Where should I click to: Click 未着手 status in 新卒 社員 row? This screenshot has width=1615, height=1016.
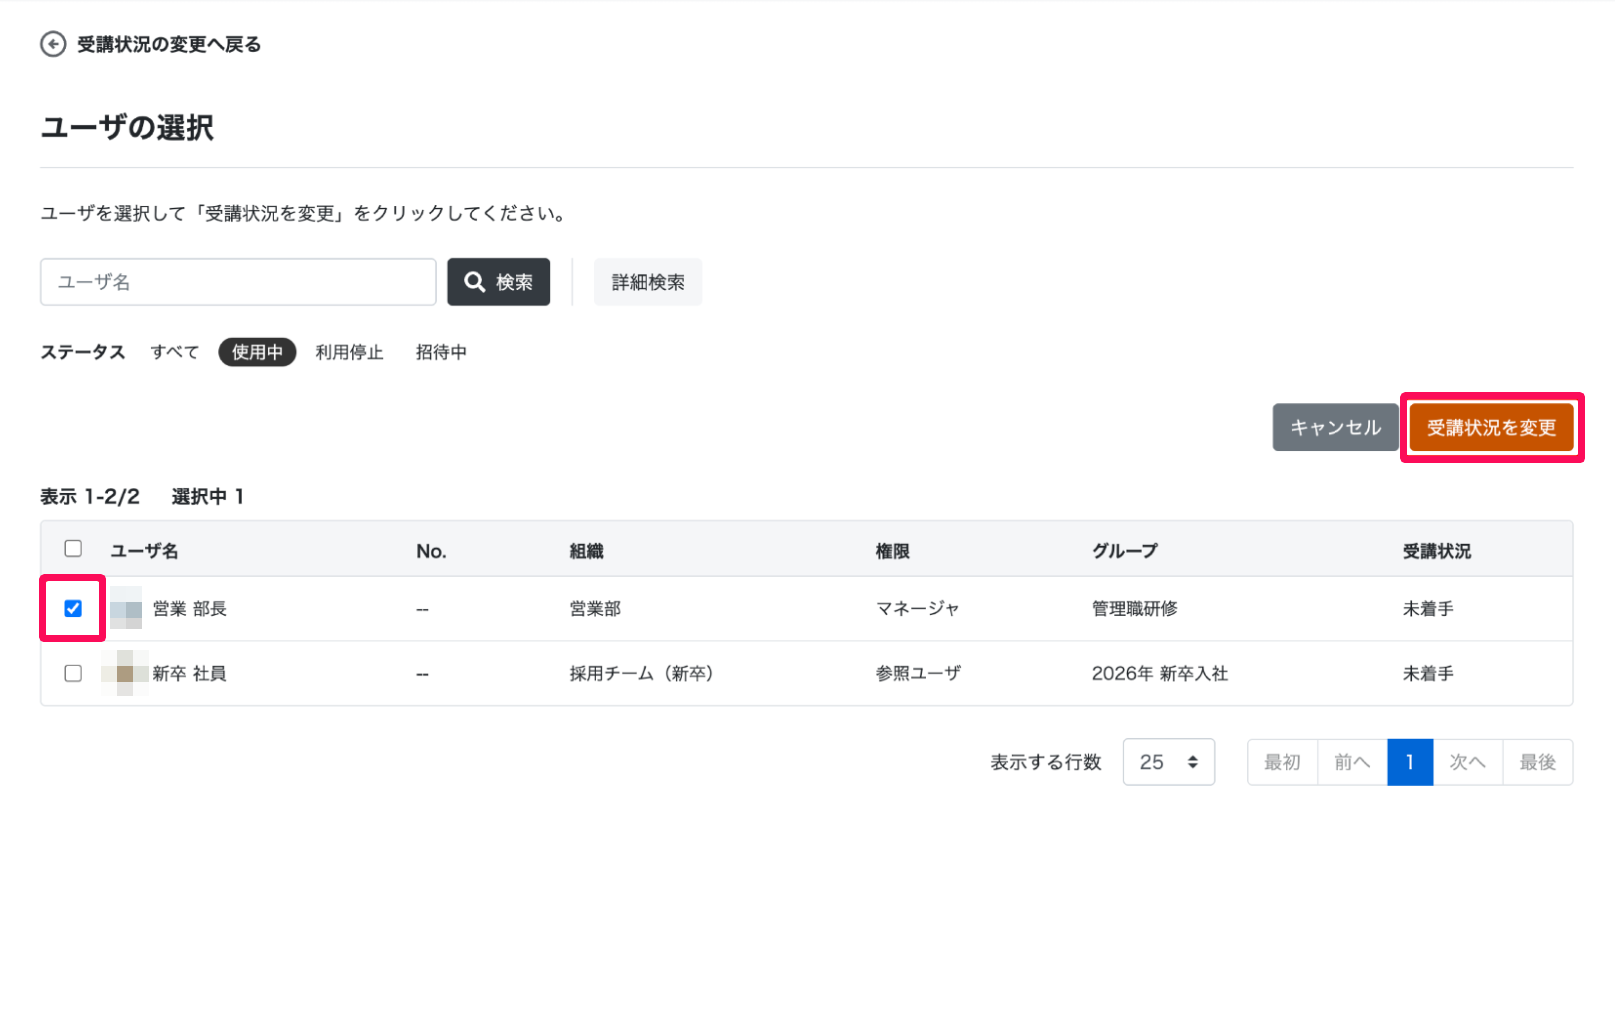1428,674
